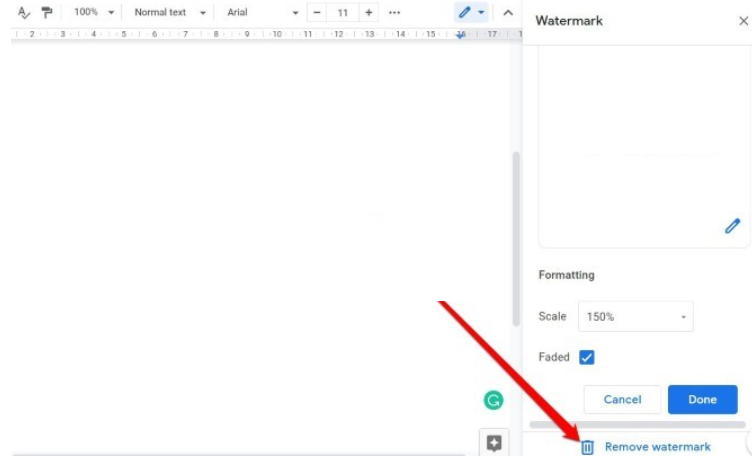Screen dimensions: 752x456
Task: Click the document vertical scrollbar
Action: pyautogui.click(x=517, y=239)
